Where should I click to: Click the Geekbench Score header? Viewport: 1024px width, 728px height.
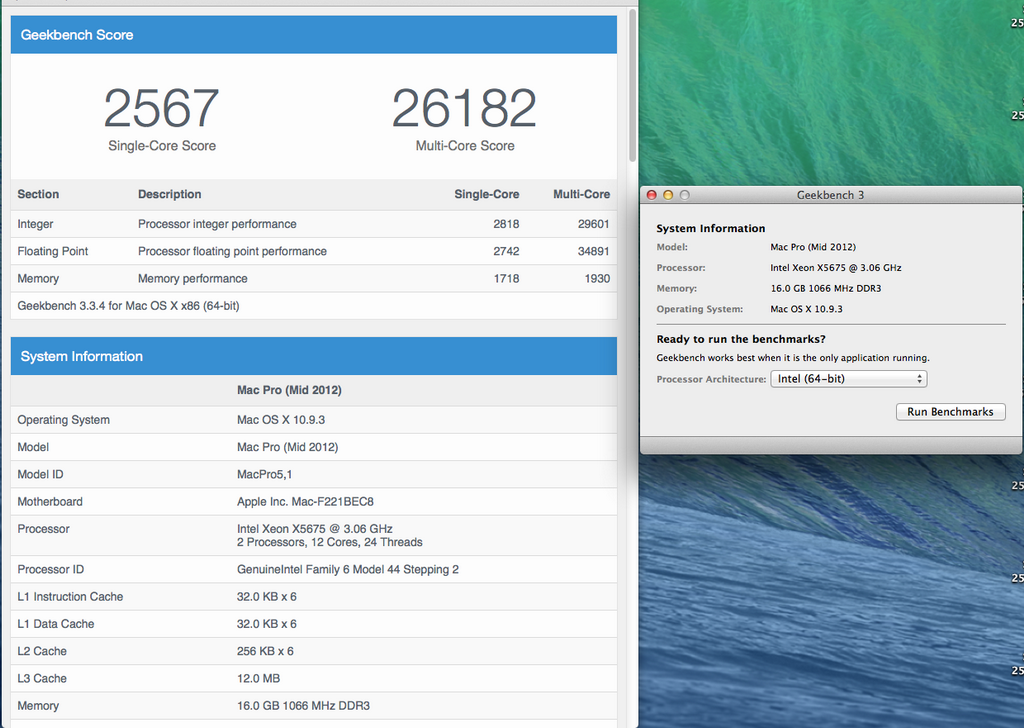[313, 35]
